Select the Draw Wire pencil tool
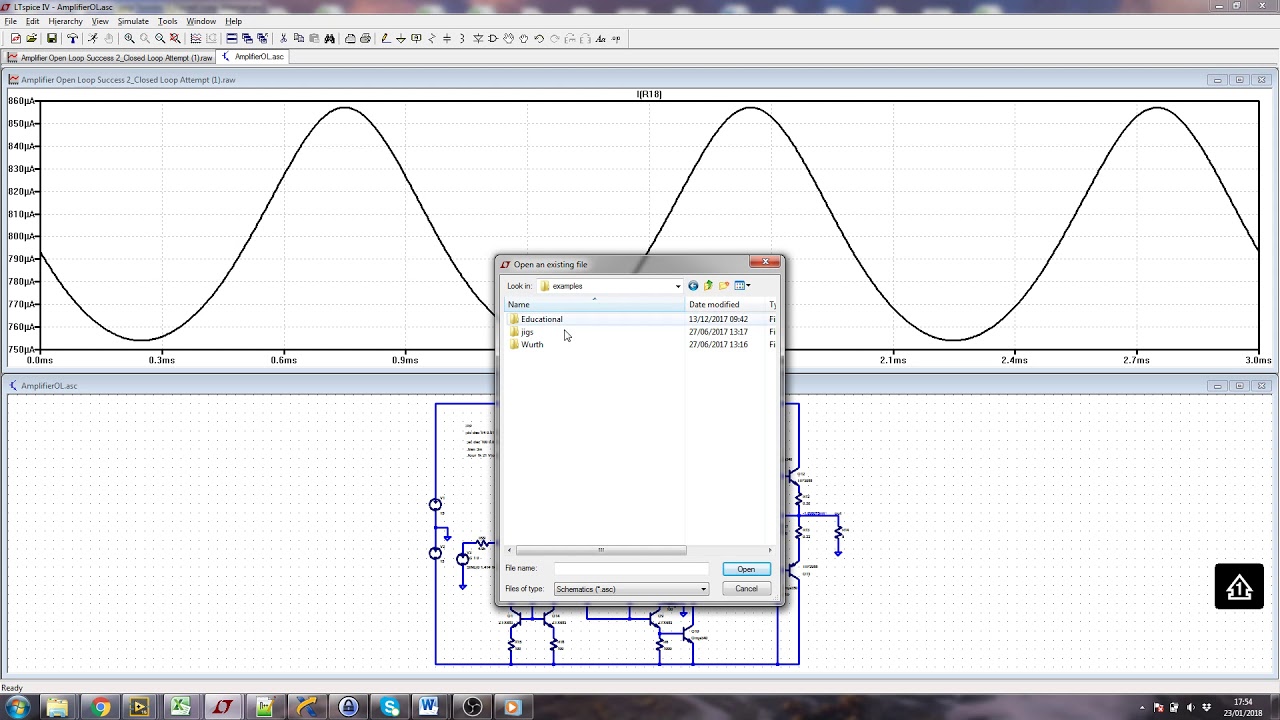The width and height of the screenshot is (1280, 720). point(386,39)
